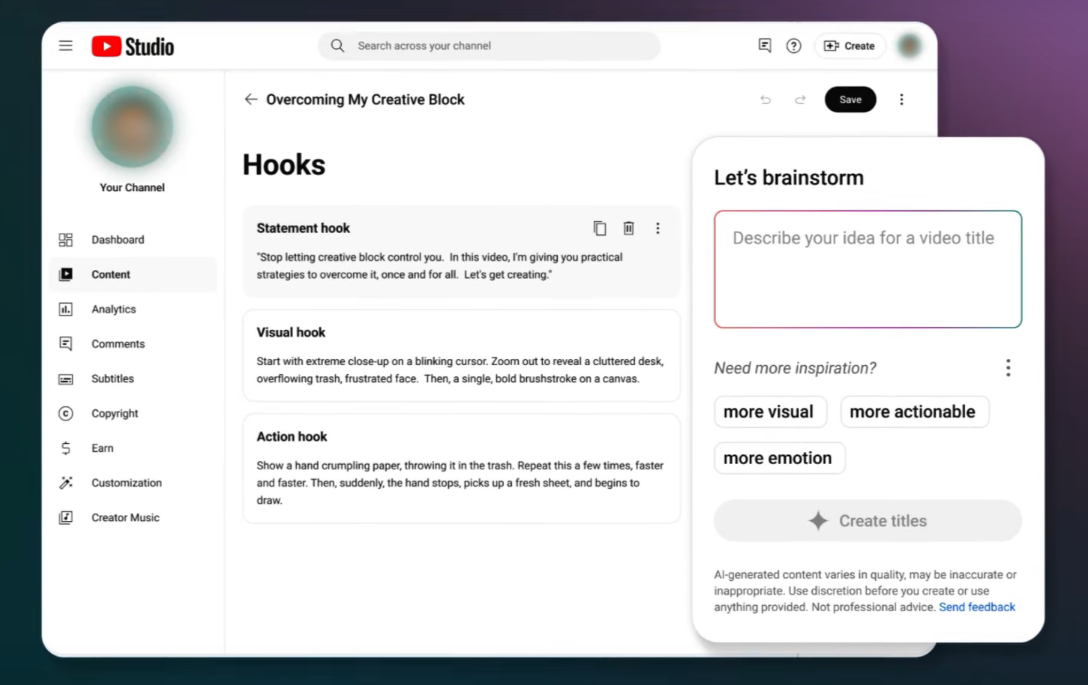
Task: Click the undo arrow icon
Action: [x=766, y=100]
